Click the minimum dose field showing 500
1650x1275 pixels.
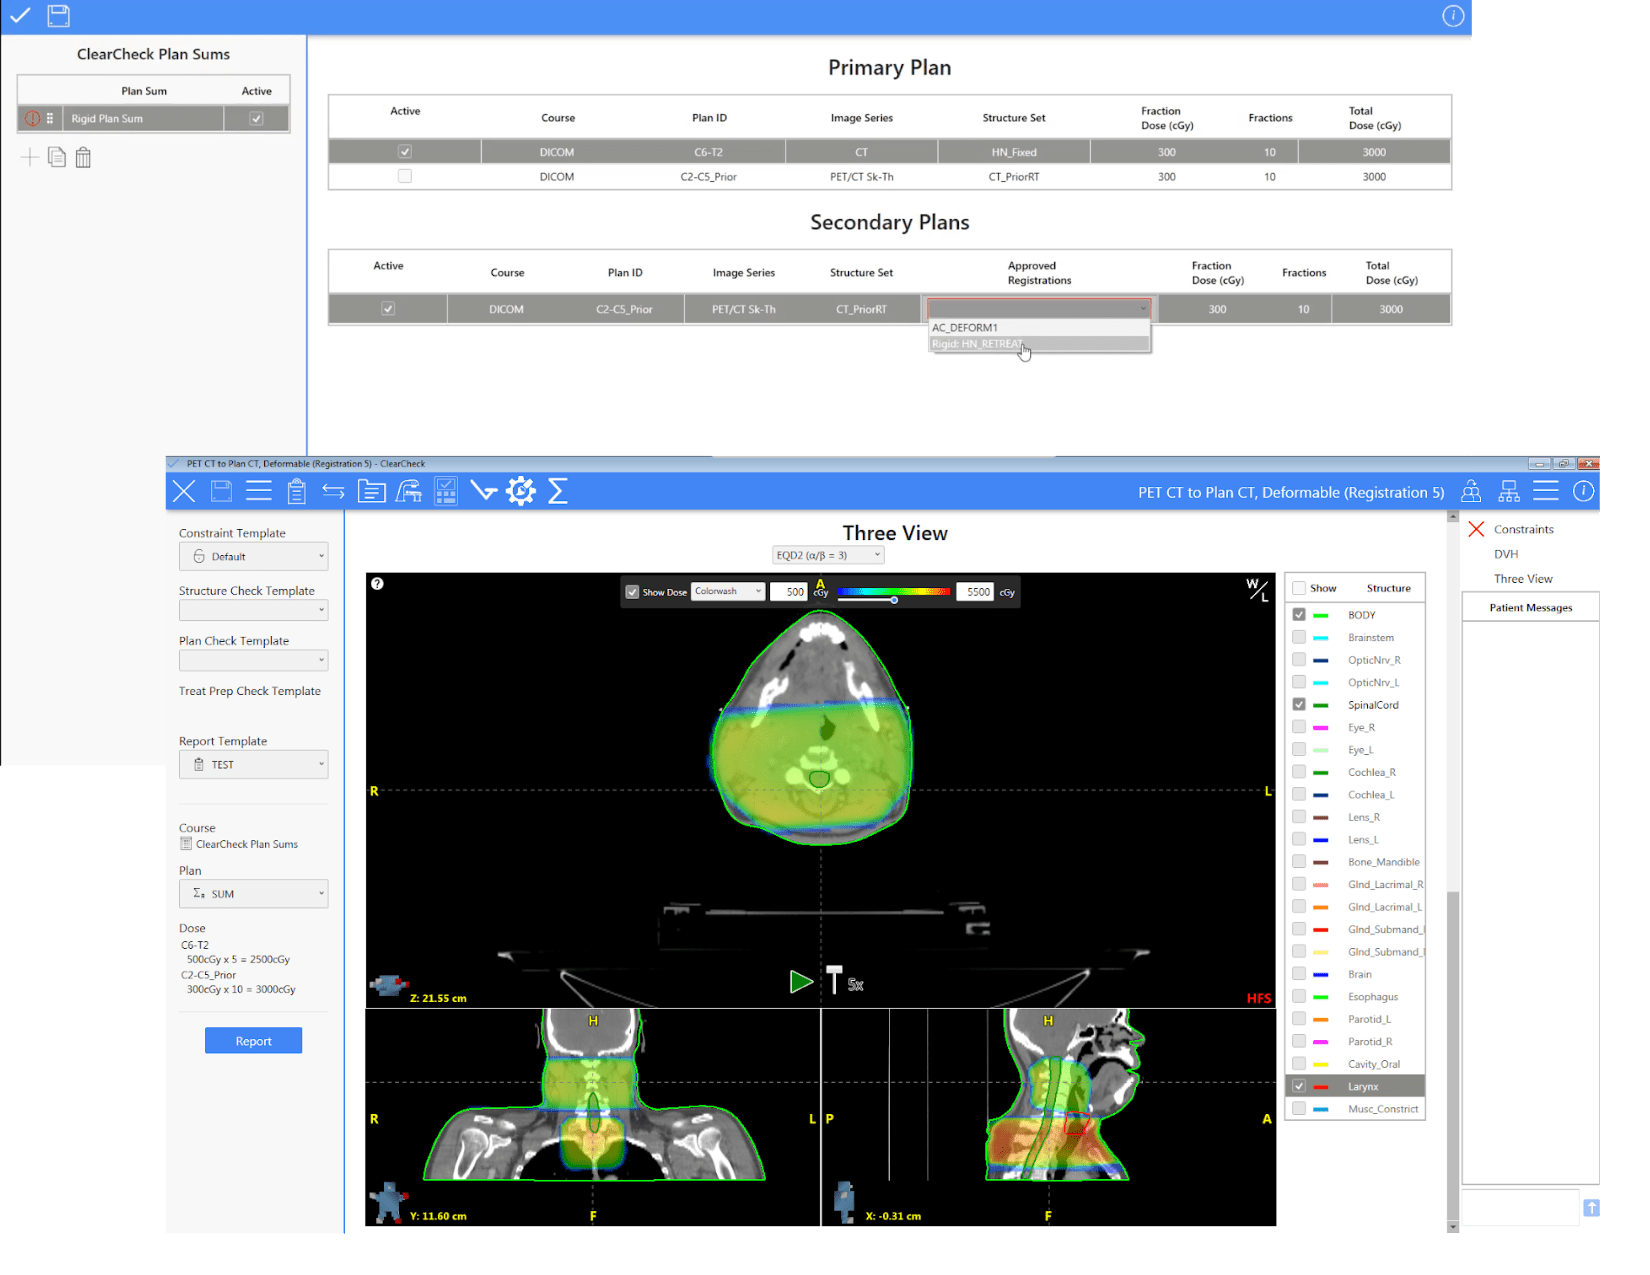(788, 592)
